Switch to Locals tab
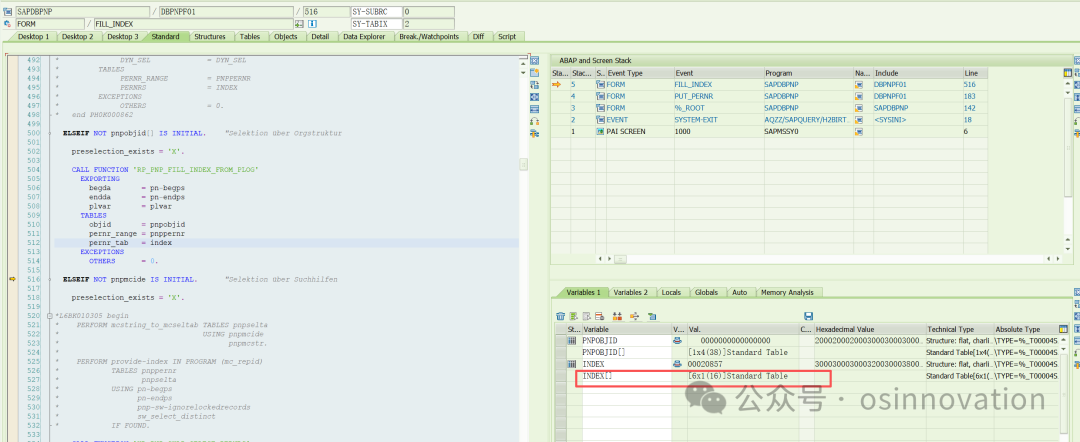This screenshot has height=442, width=1080. pyautogui.click(x=671, y=293)
